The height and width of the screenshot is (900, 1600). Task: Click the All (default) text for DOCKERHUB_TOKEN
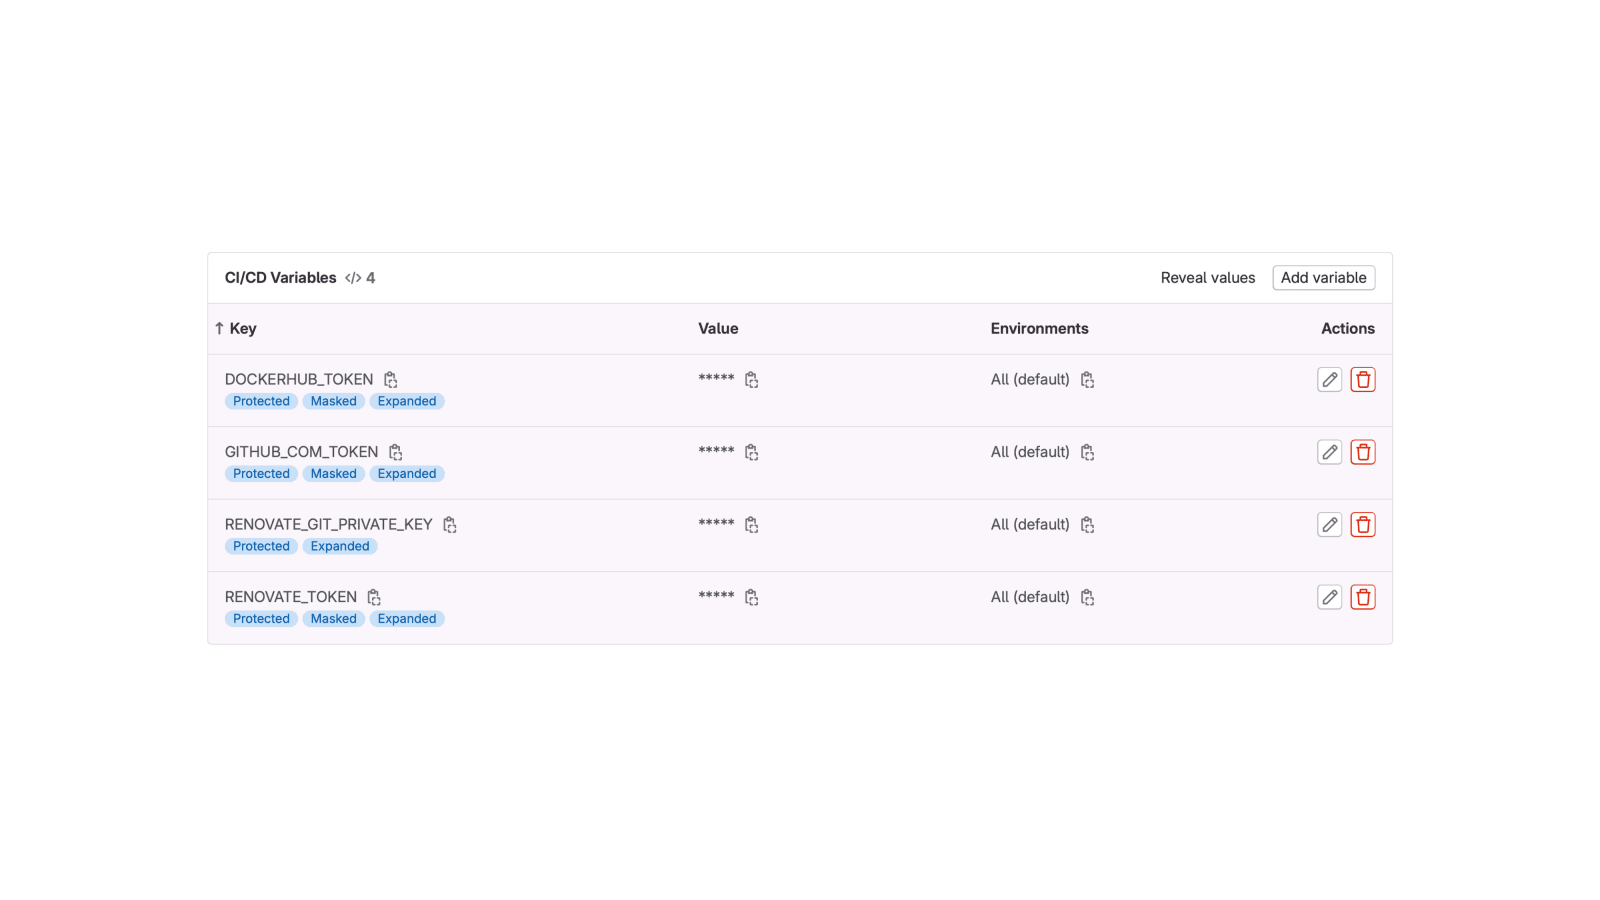click(x=1030, y=379)
